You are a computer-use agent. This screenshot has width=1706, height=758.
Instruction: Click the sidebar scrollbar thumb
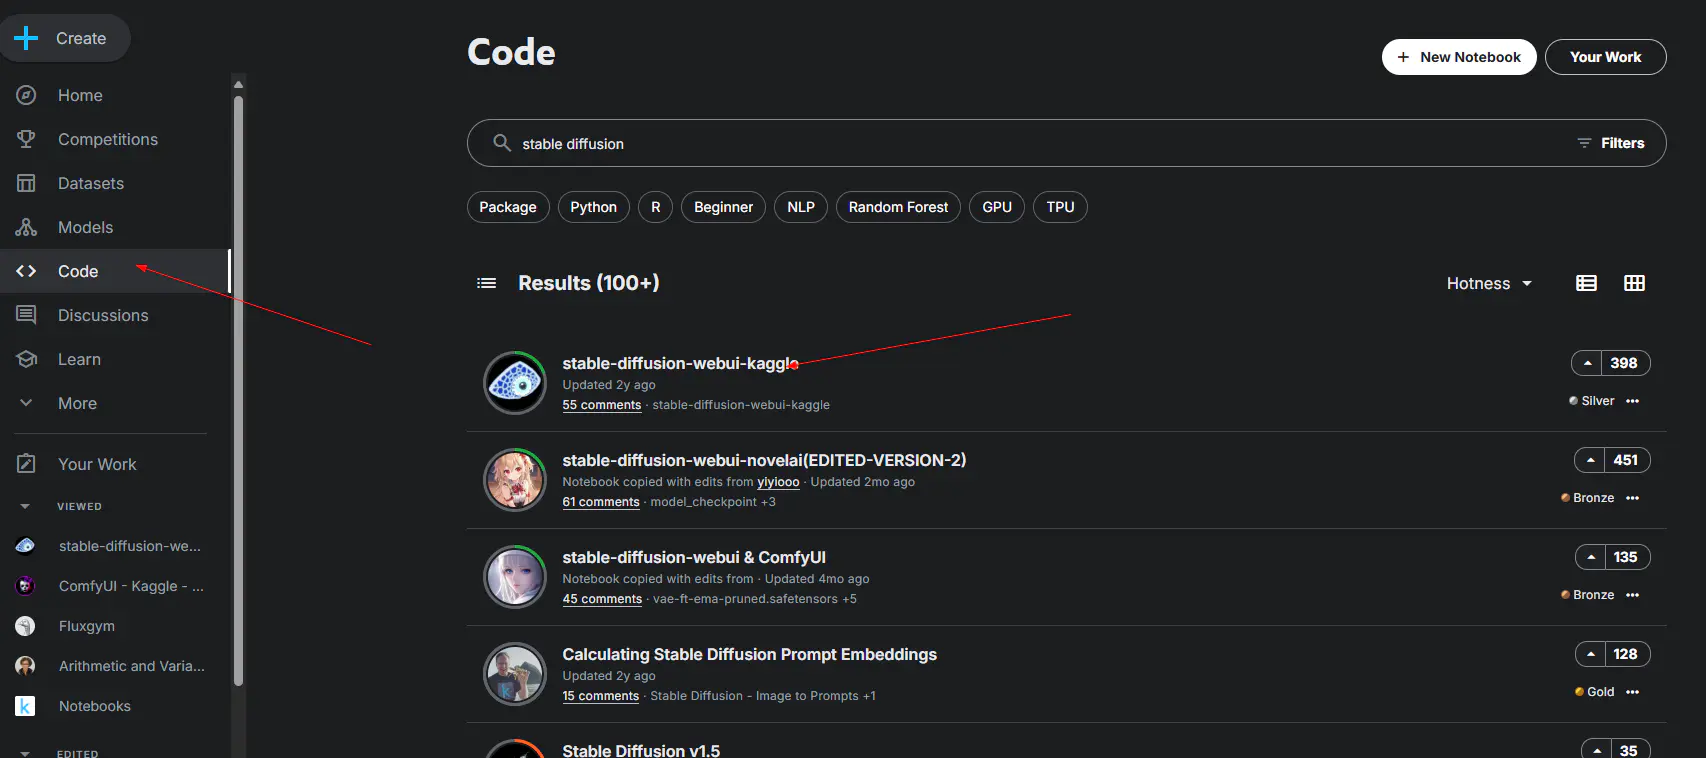tap(238, 390)
